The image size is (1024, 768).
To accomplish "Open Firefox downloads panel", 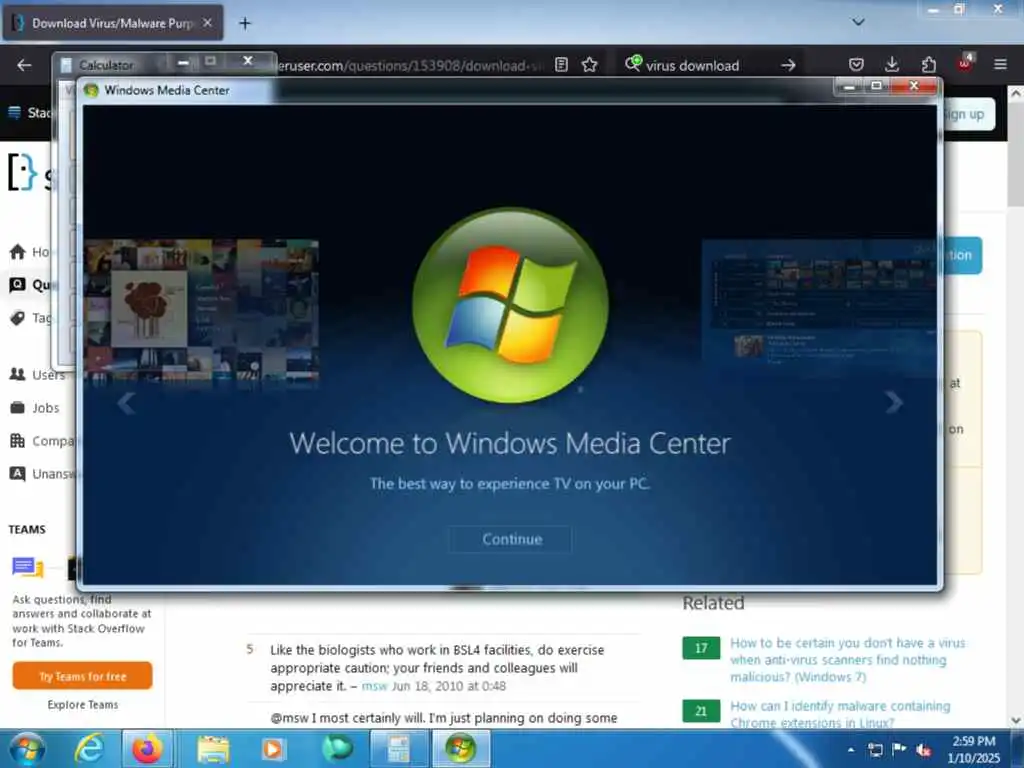I will pos(892,65).
